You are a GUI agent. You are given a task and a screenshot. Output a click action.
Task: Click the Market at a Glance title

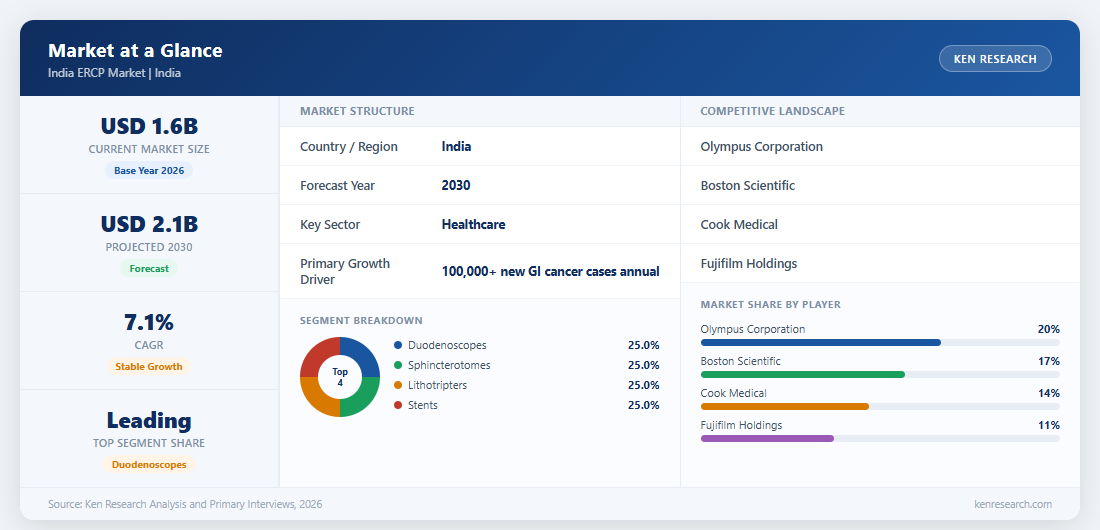135,51
